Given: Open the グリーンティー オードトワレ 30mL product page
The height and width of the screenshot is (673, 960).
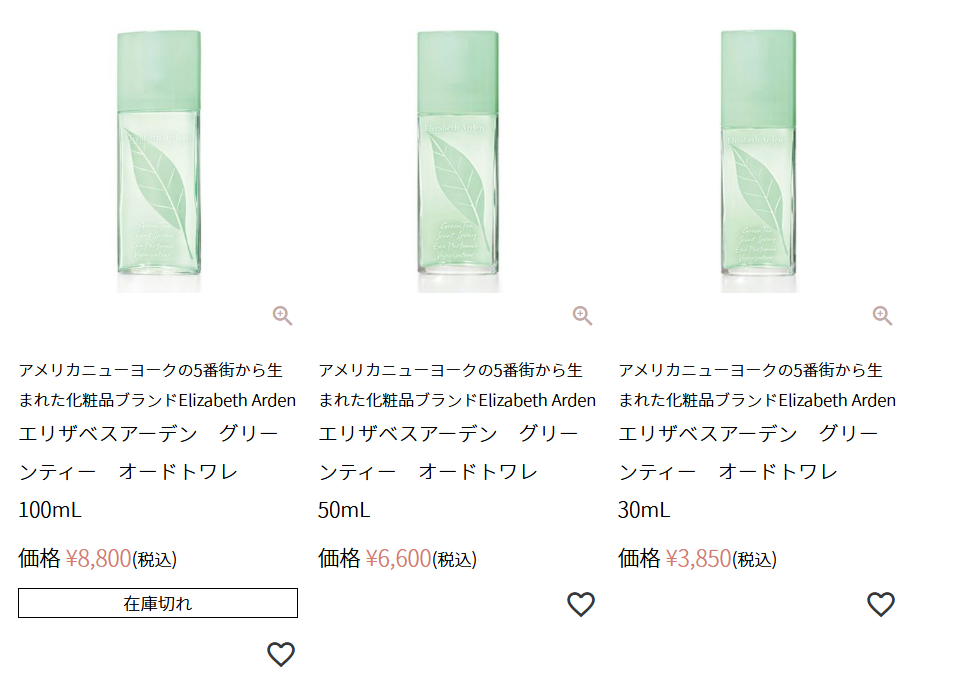Looking at the screenshot, I should coord(748,471).
